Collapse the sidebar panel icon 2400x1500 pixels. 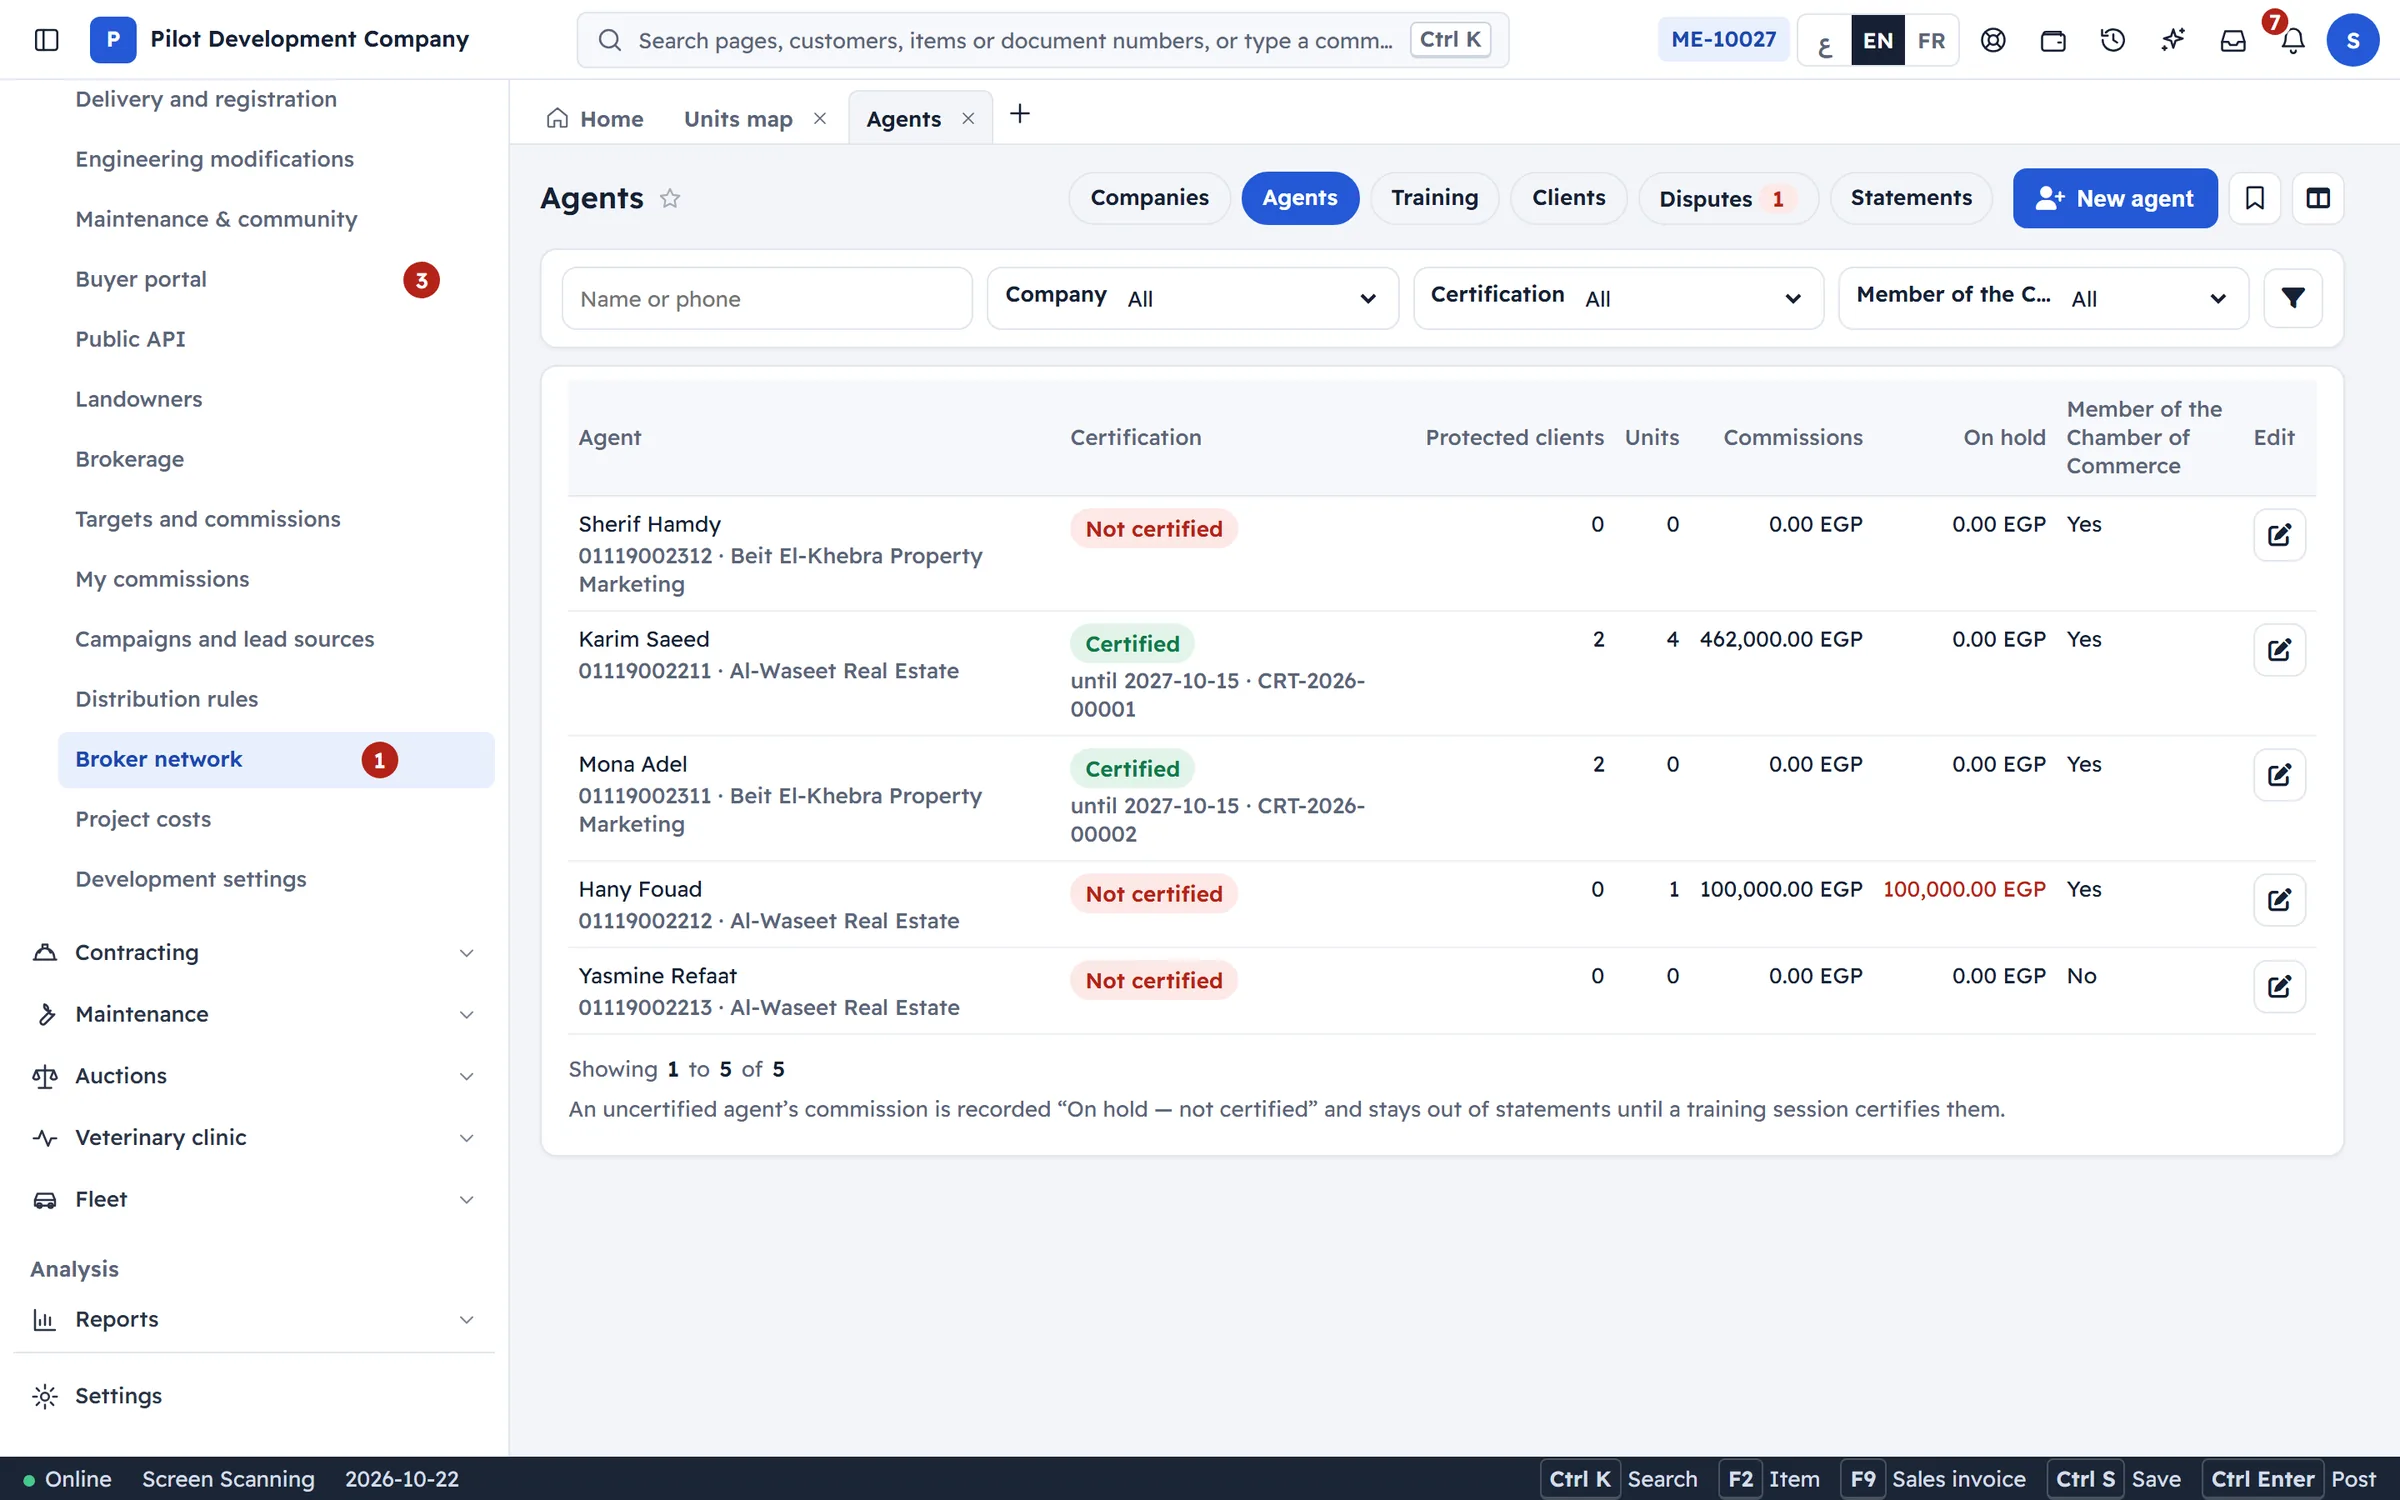[46, 40]
